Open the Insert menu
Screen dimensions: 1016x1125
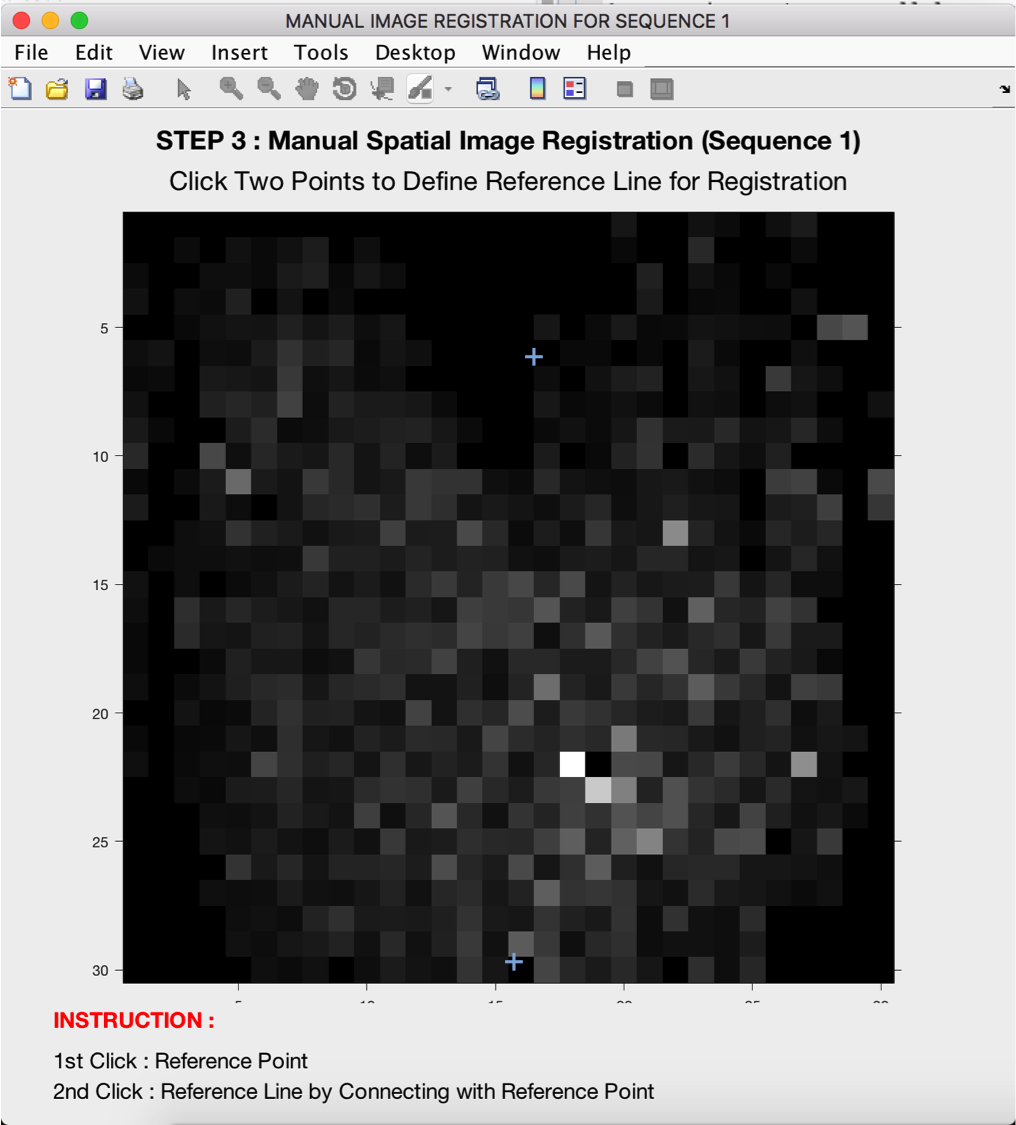239,53
